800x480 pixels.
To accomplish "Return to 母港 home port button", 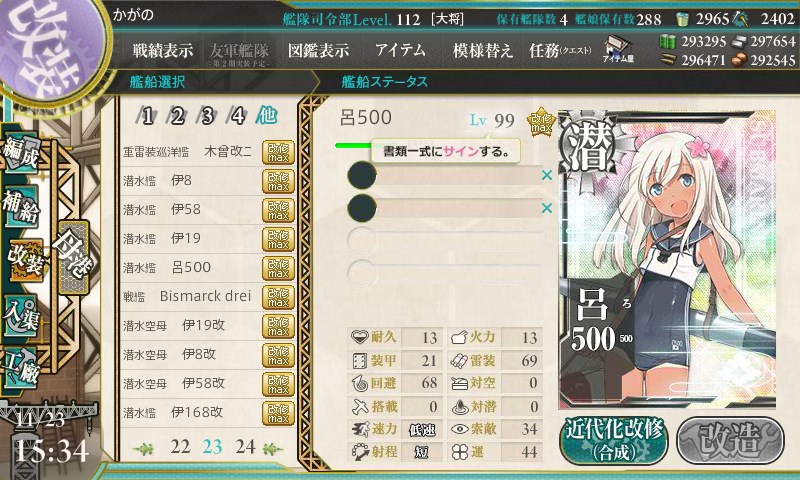I will pyautogui.click(x=73, y=257).
